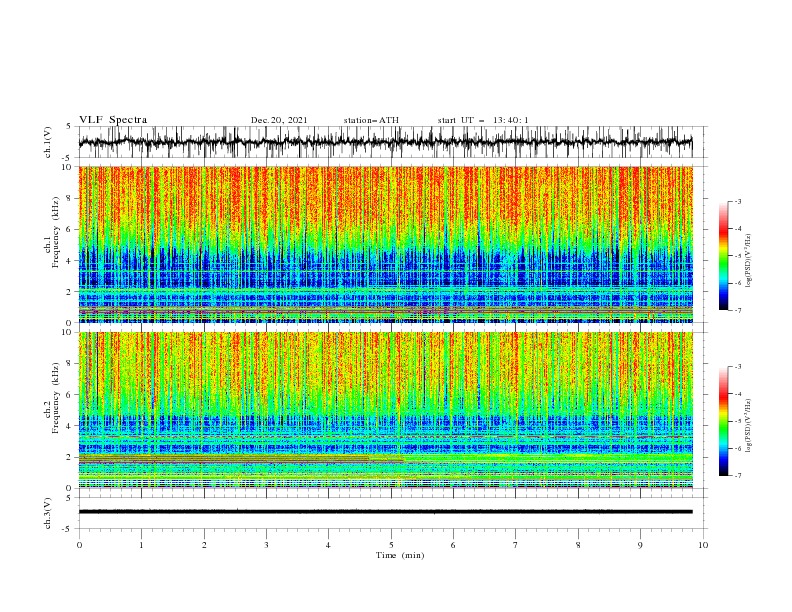The image size is (792, 612).
Task: Click the ch.1 spectrogram color bar
Action: 723,256
